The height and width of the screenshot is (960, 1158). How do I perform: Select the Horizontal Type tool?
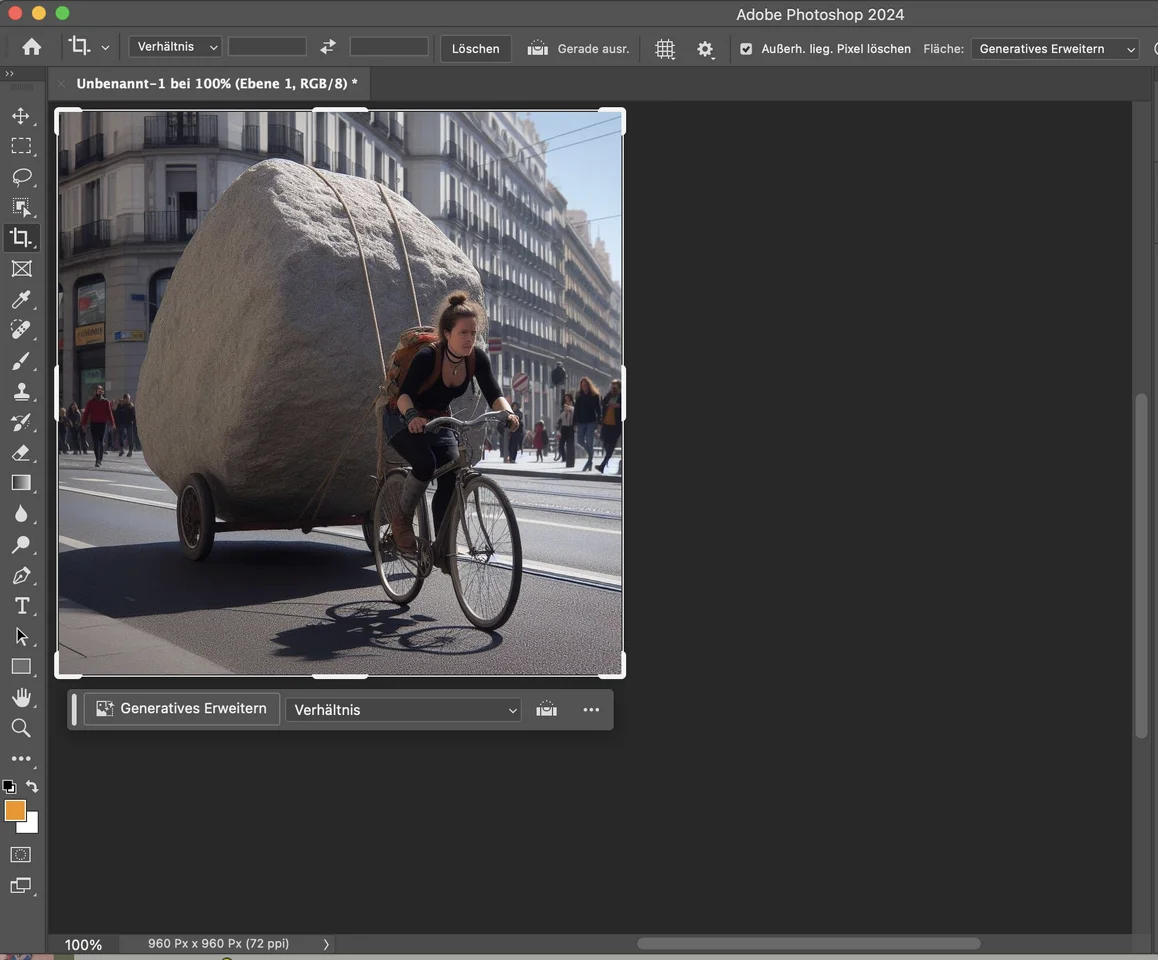[x=21, y=606]
